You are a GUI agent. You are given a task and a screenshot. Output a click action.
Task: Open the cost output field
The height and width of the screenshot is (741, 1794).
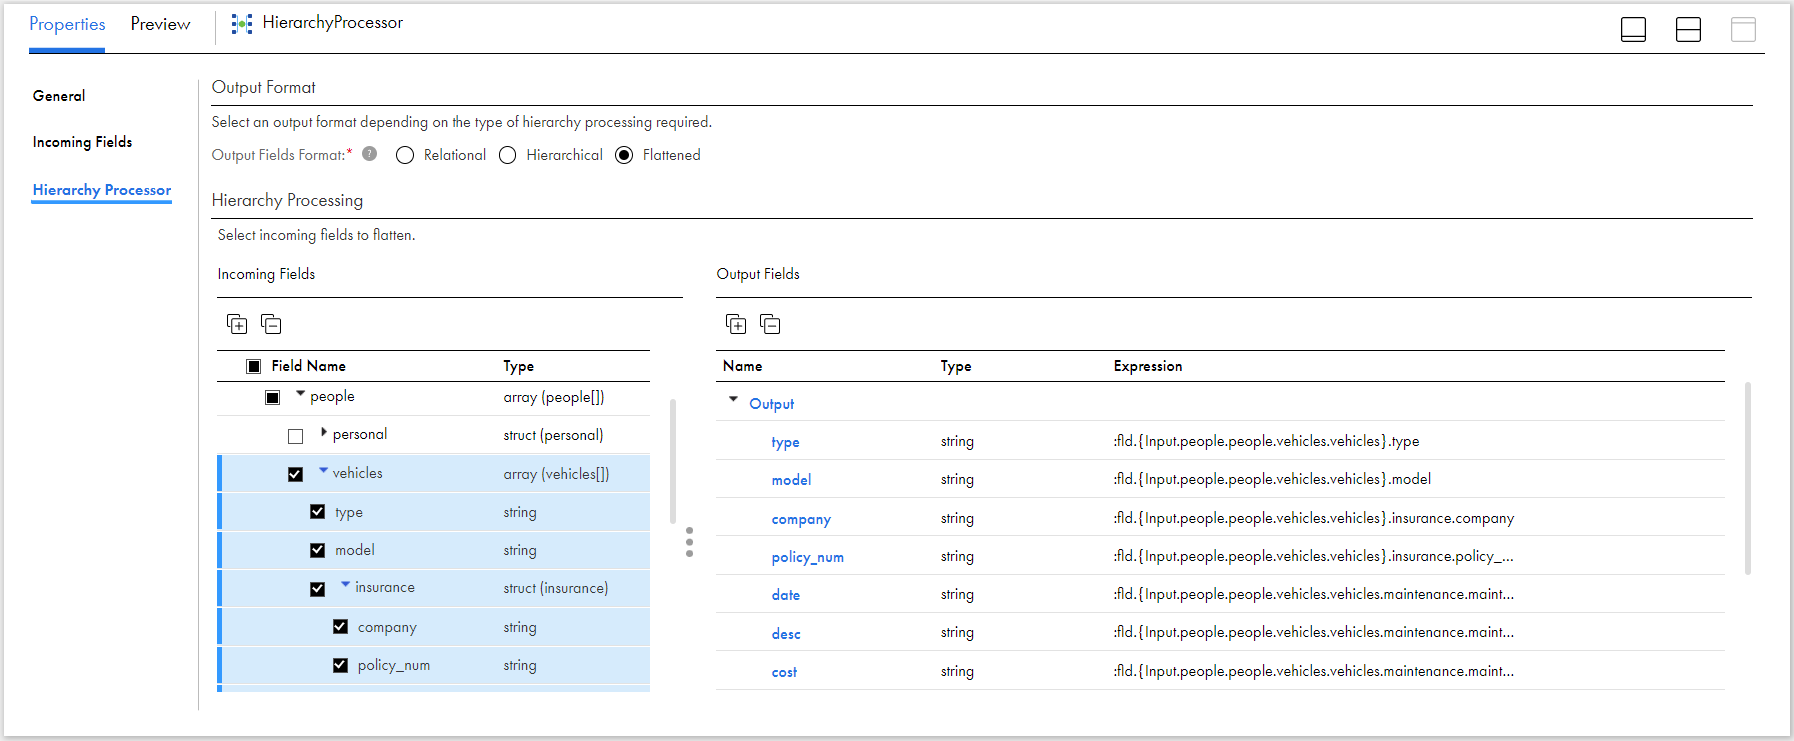[x=784, y=672]
